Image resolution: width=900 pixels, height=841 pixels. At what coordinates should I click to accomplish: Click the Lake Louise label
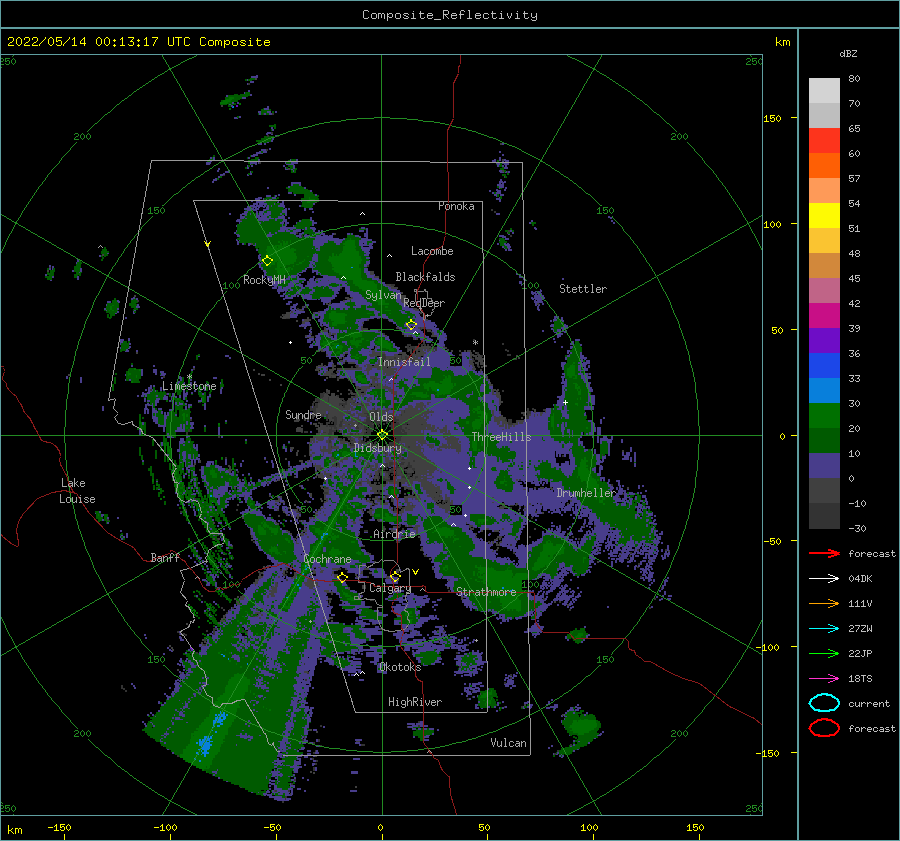(x=77, y=491)
